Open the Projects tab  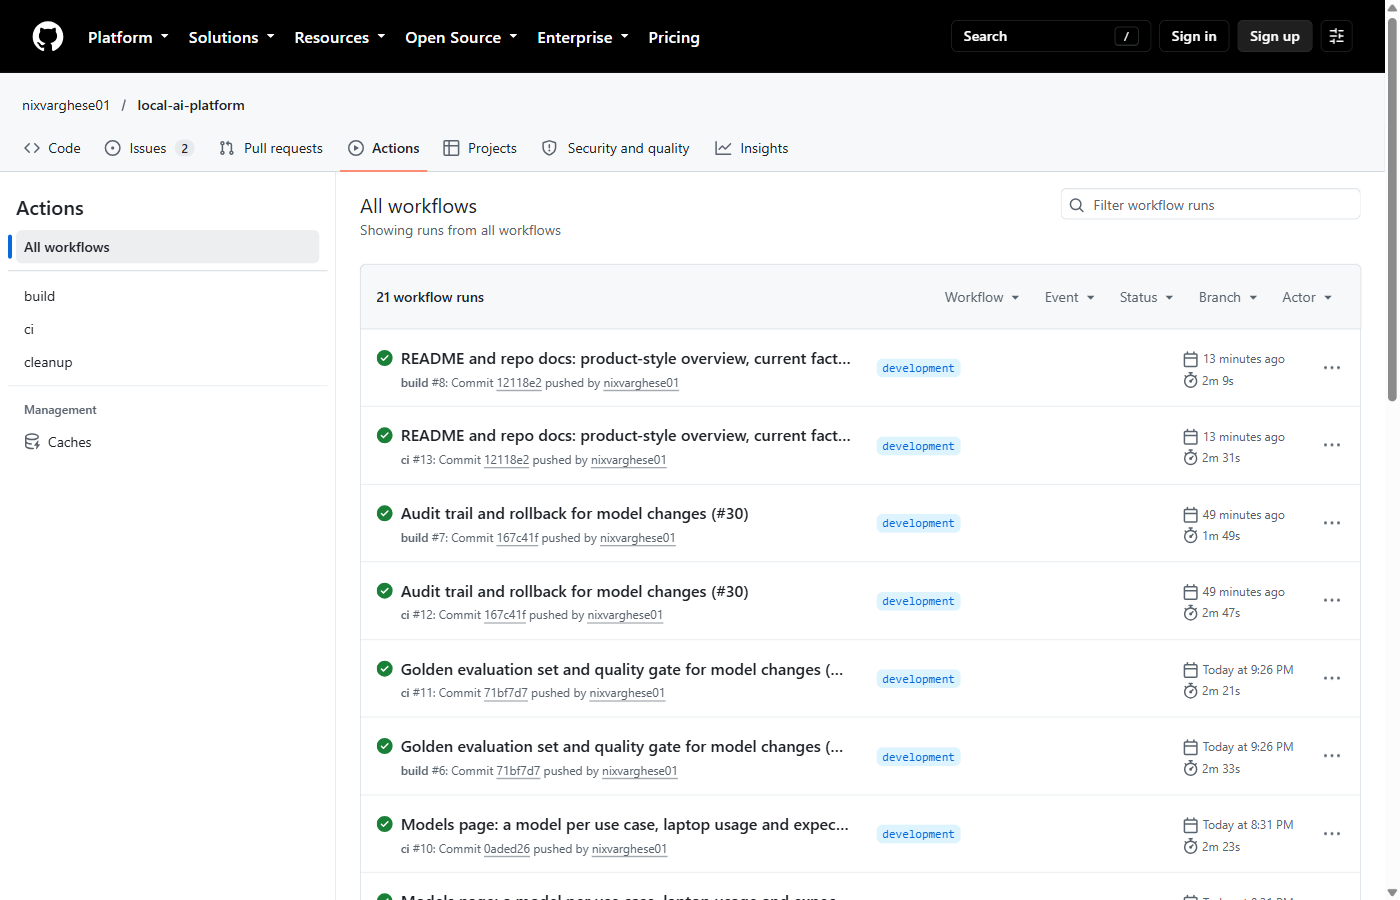point(480,148)
